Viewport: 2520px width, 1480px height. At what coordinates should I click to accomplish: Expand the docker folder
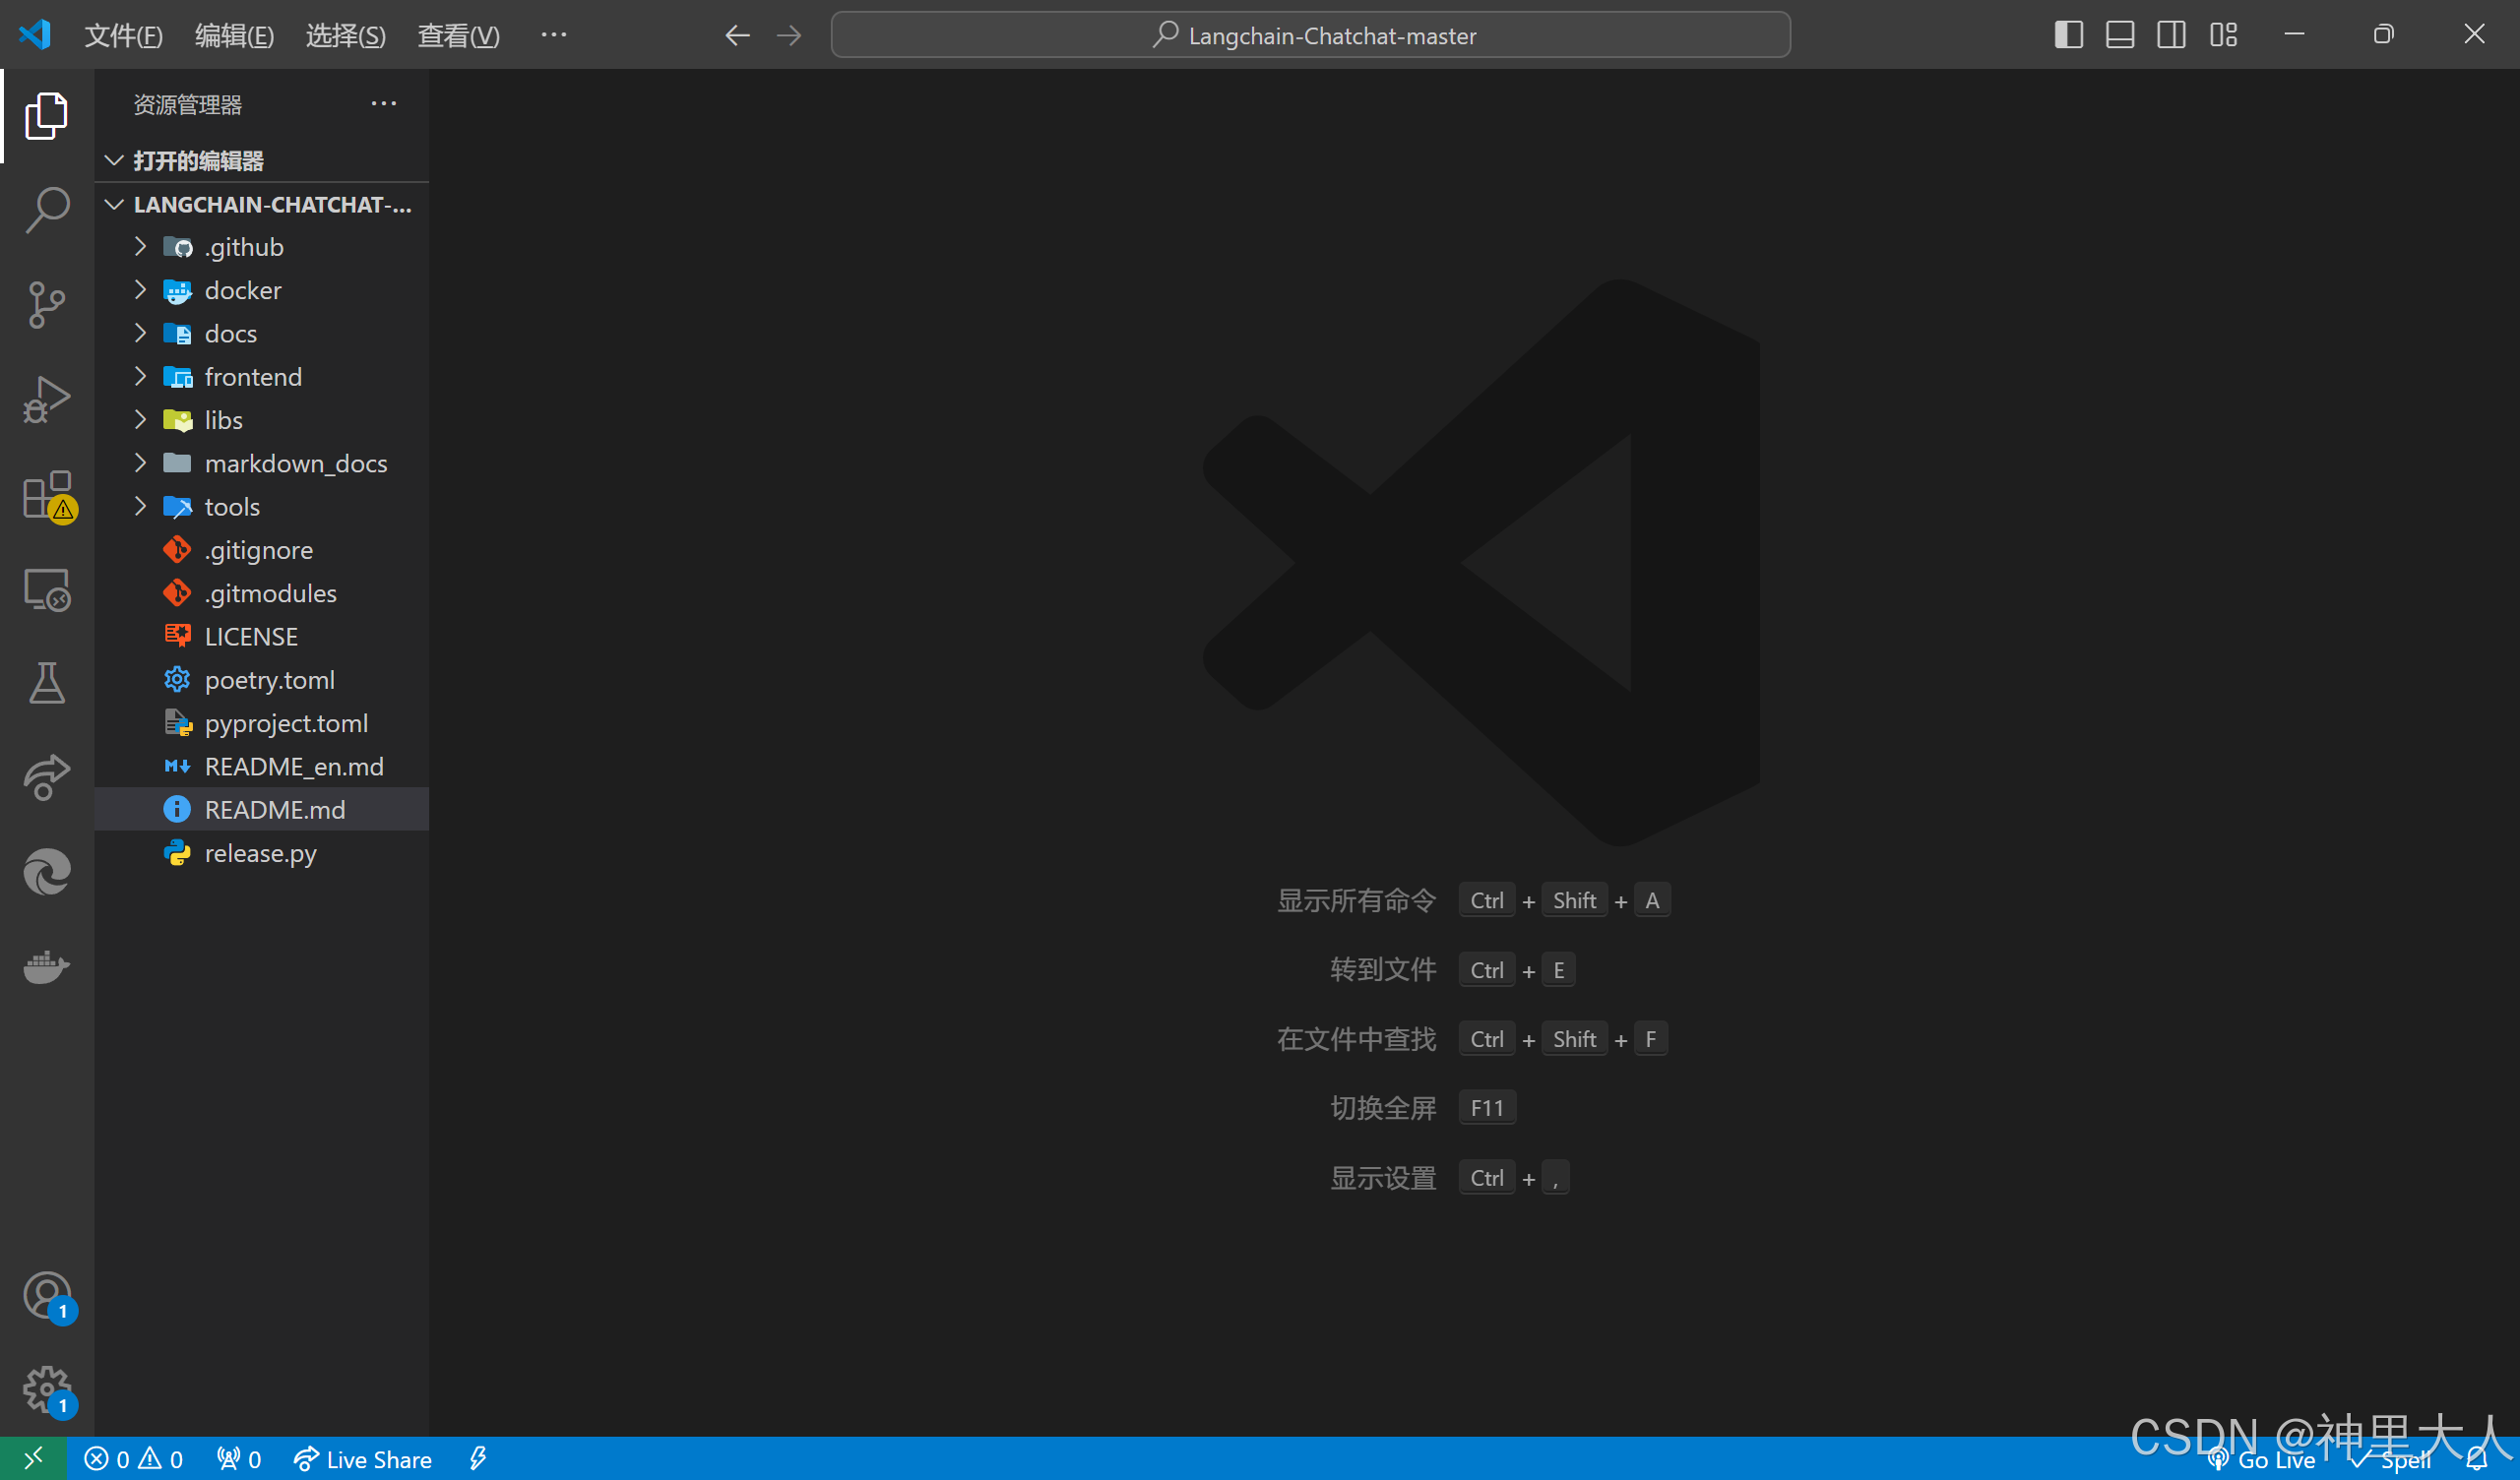point(140,290)
